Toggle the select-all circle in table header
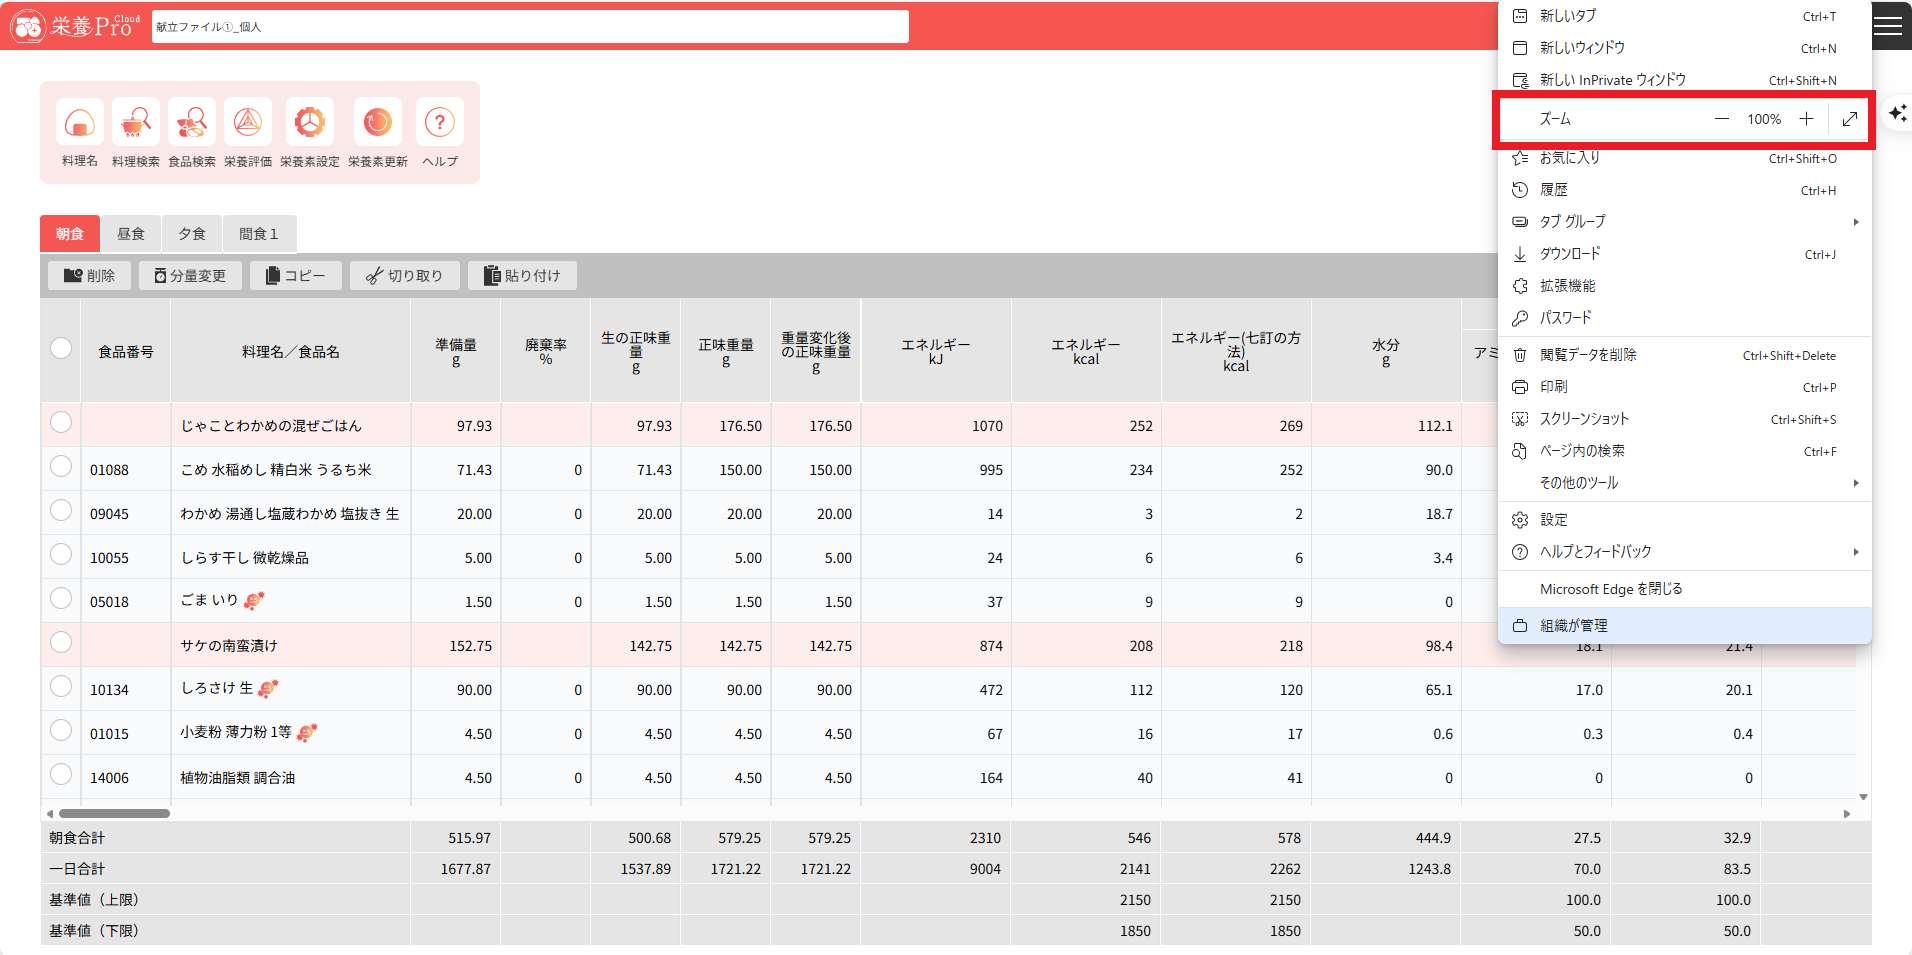The height and width of the screenshot is (955, 1912). coord(61,348)
